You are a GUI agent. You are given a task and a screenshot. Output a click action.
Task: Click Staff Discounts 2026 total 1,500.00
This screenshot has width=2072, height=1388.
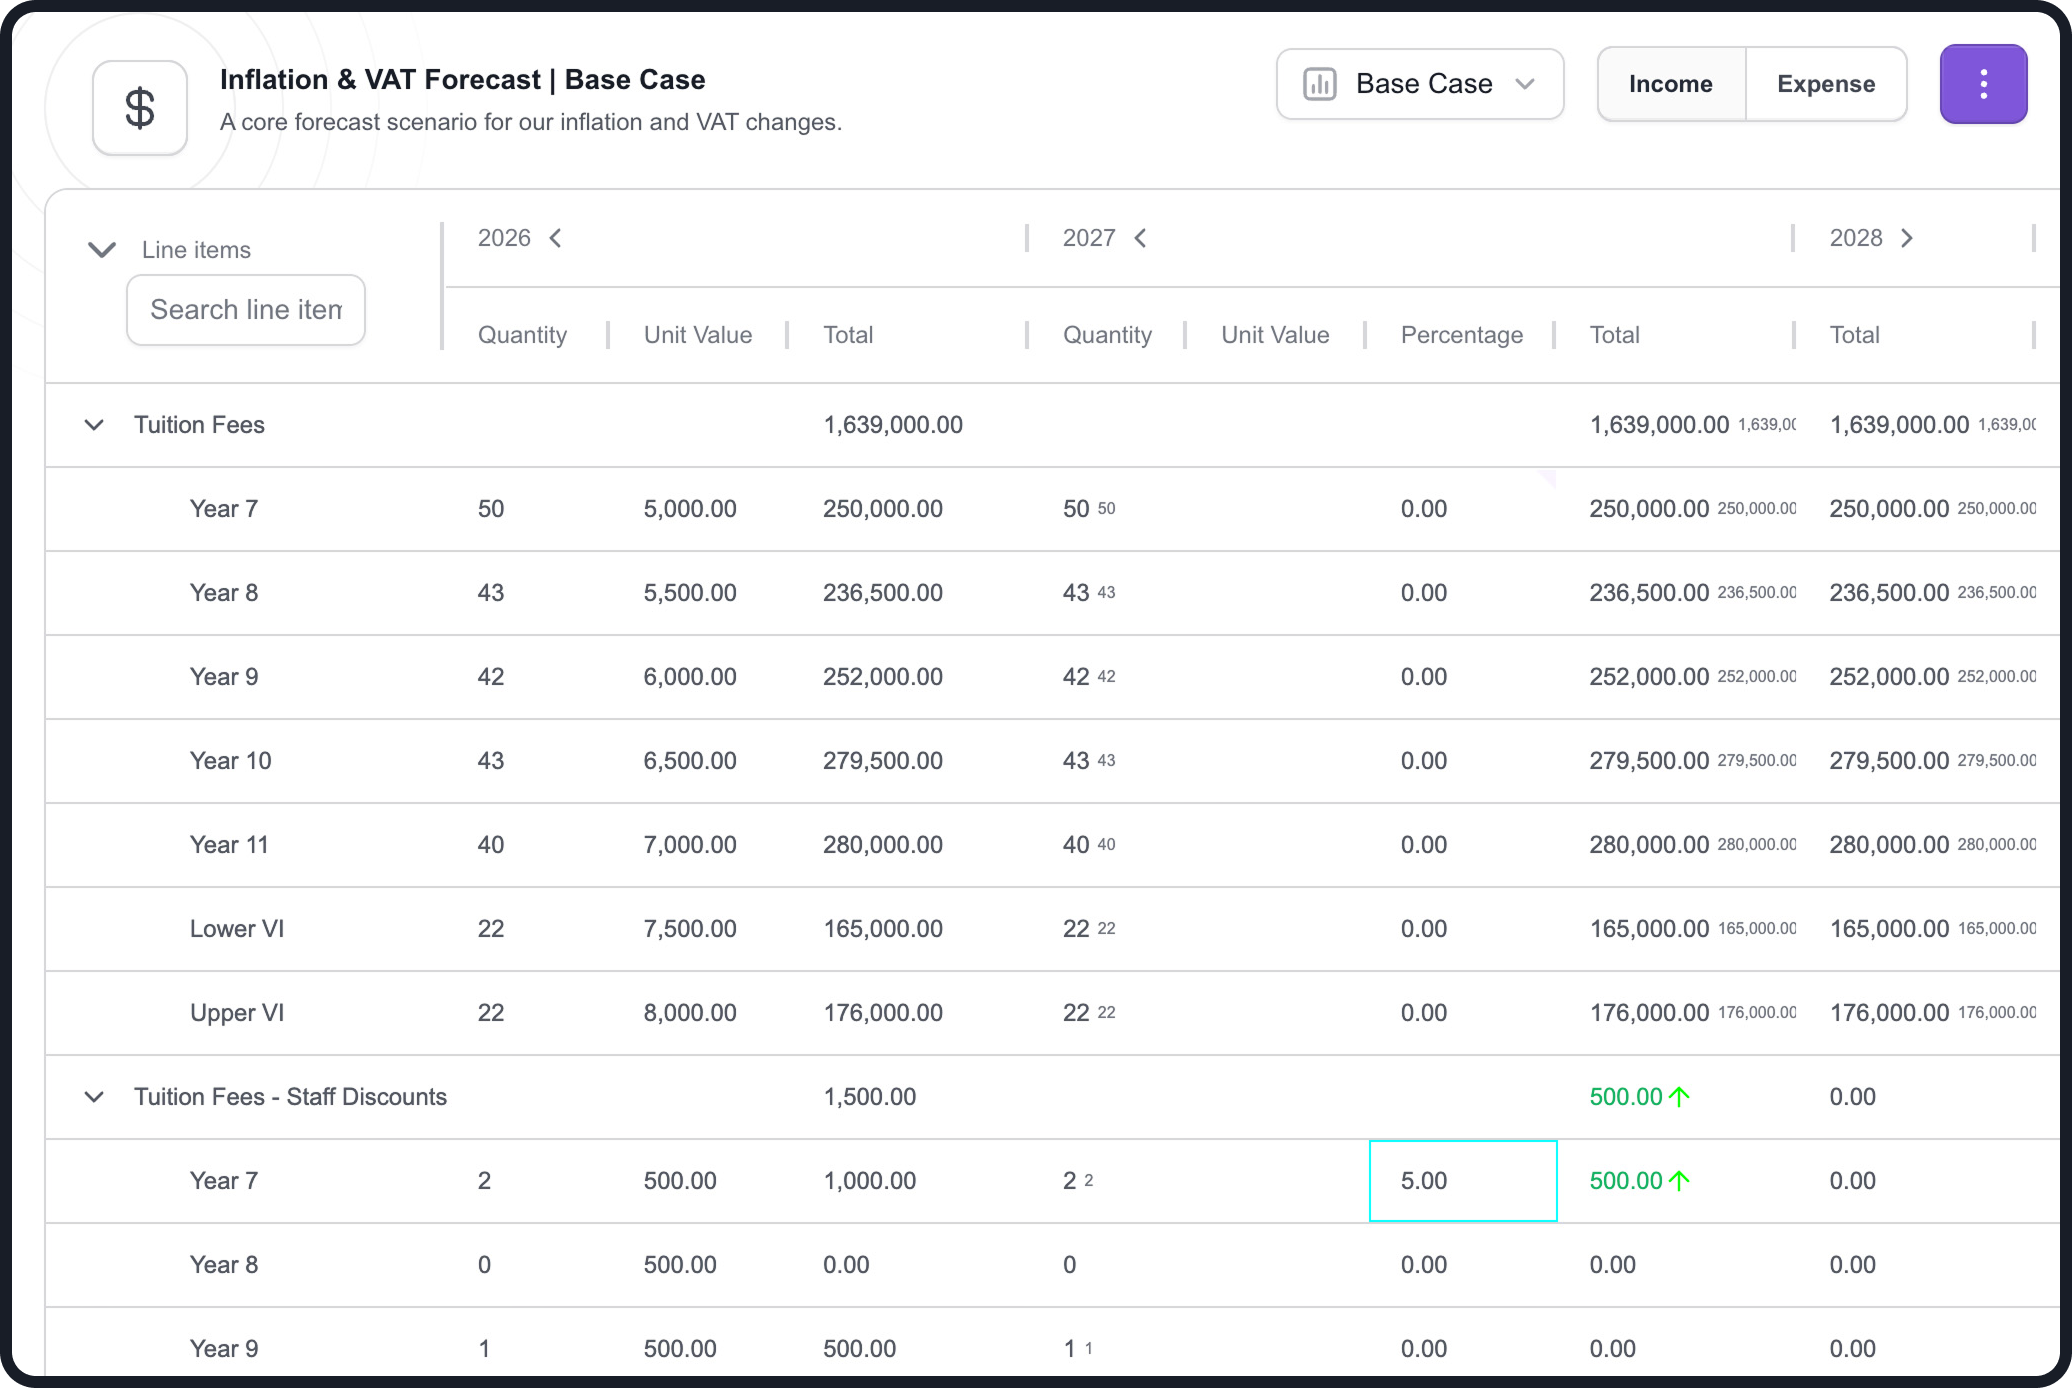pos(870,1097)
